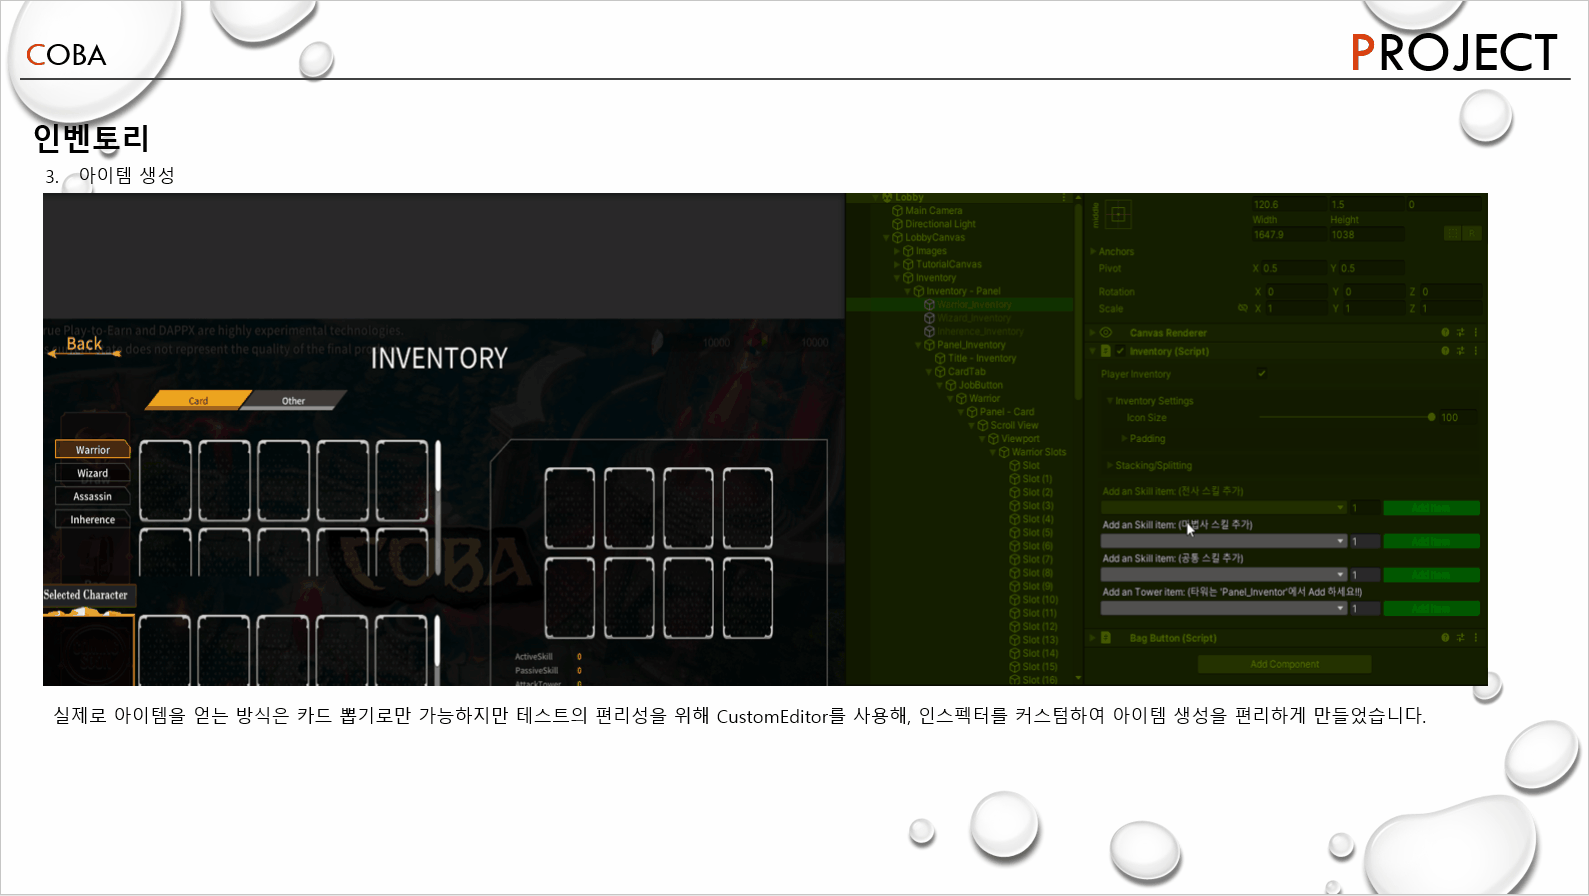Image resolution: width=1589 pixels, height=896 pixels.
Task: Toggle the Player Inventory checkbox
Action: pyautogui.click(x=1261, y=374)
